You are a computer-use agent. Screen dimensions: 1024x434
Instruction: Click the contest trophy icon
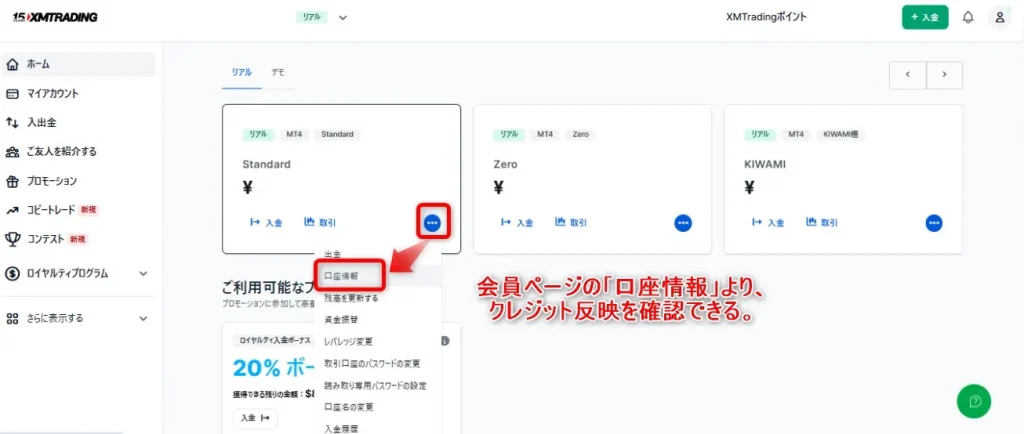click(12, 239)
